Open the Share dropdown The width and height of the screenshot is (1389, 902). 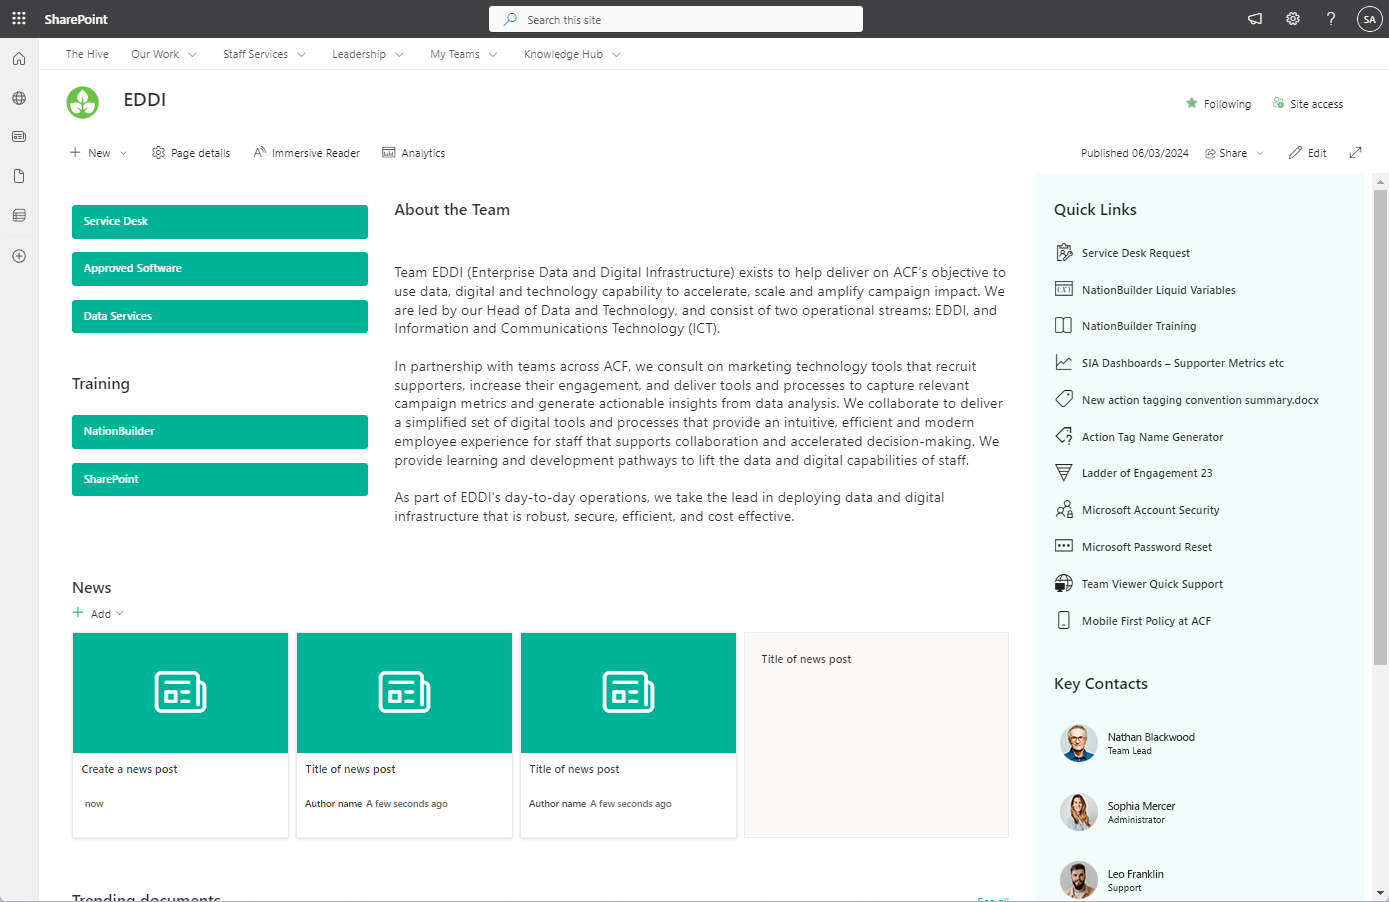click(x=1234, y=153)
